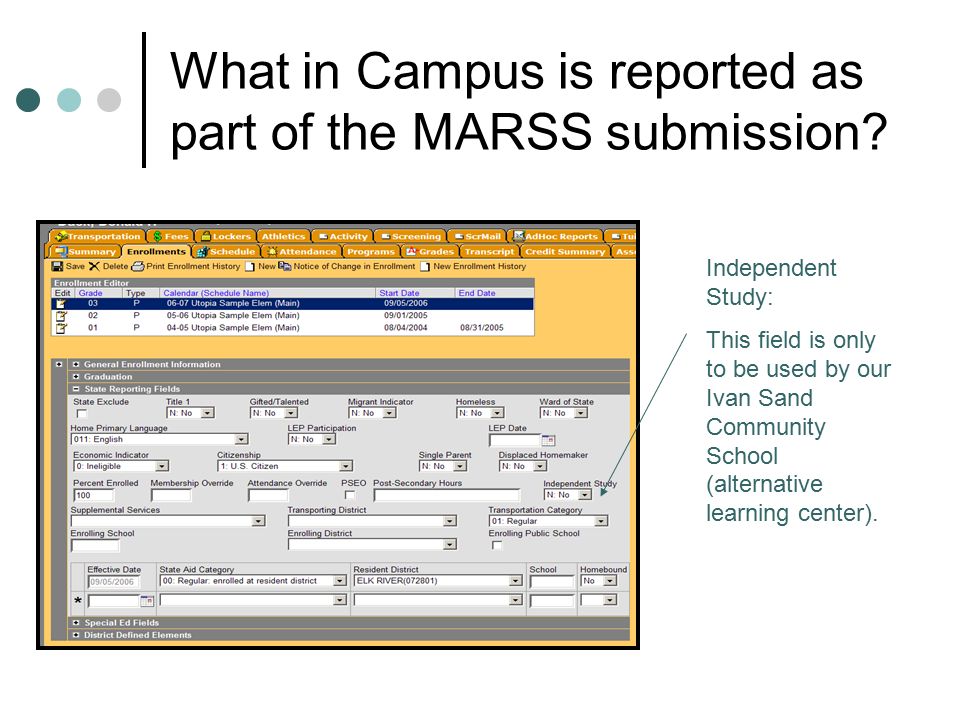The width and height of the screenshot is (960, 720).
Task: Select the Enrollments tab
Action: 156,252
